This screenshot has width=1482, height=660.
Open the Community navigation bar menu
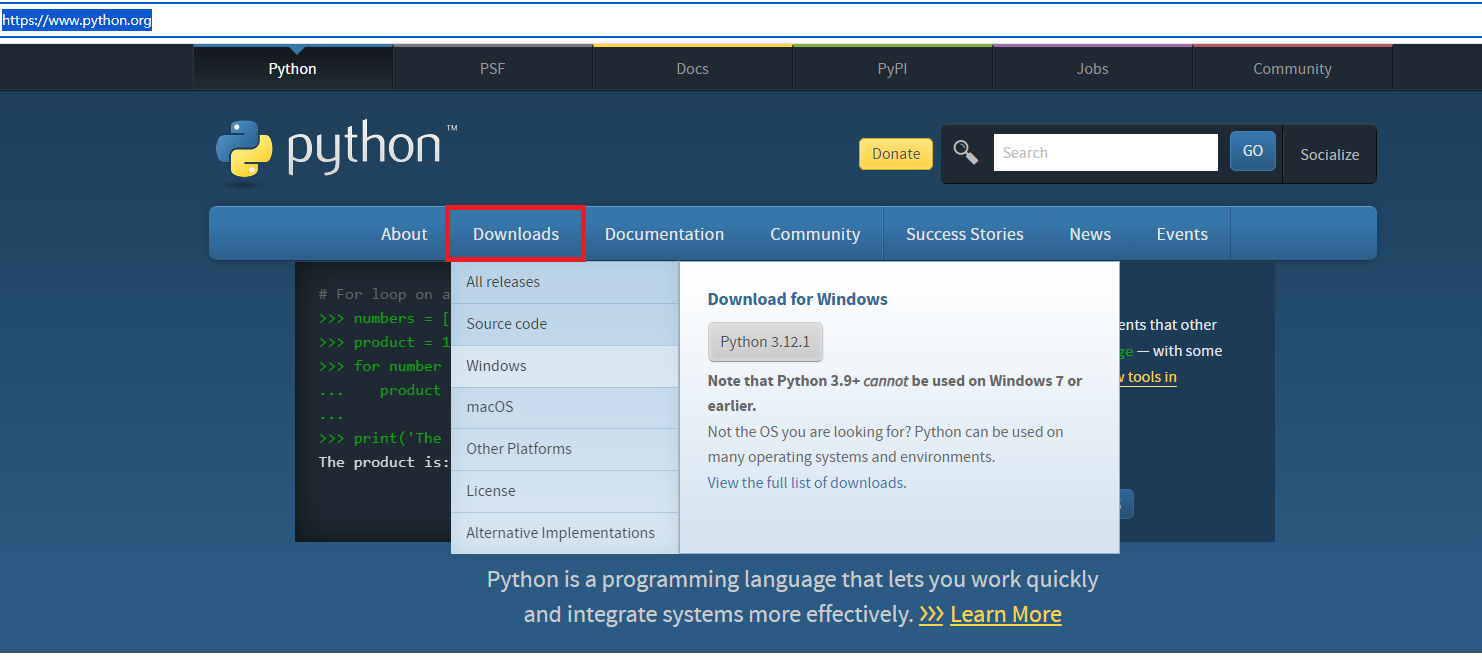[815, 234]
